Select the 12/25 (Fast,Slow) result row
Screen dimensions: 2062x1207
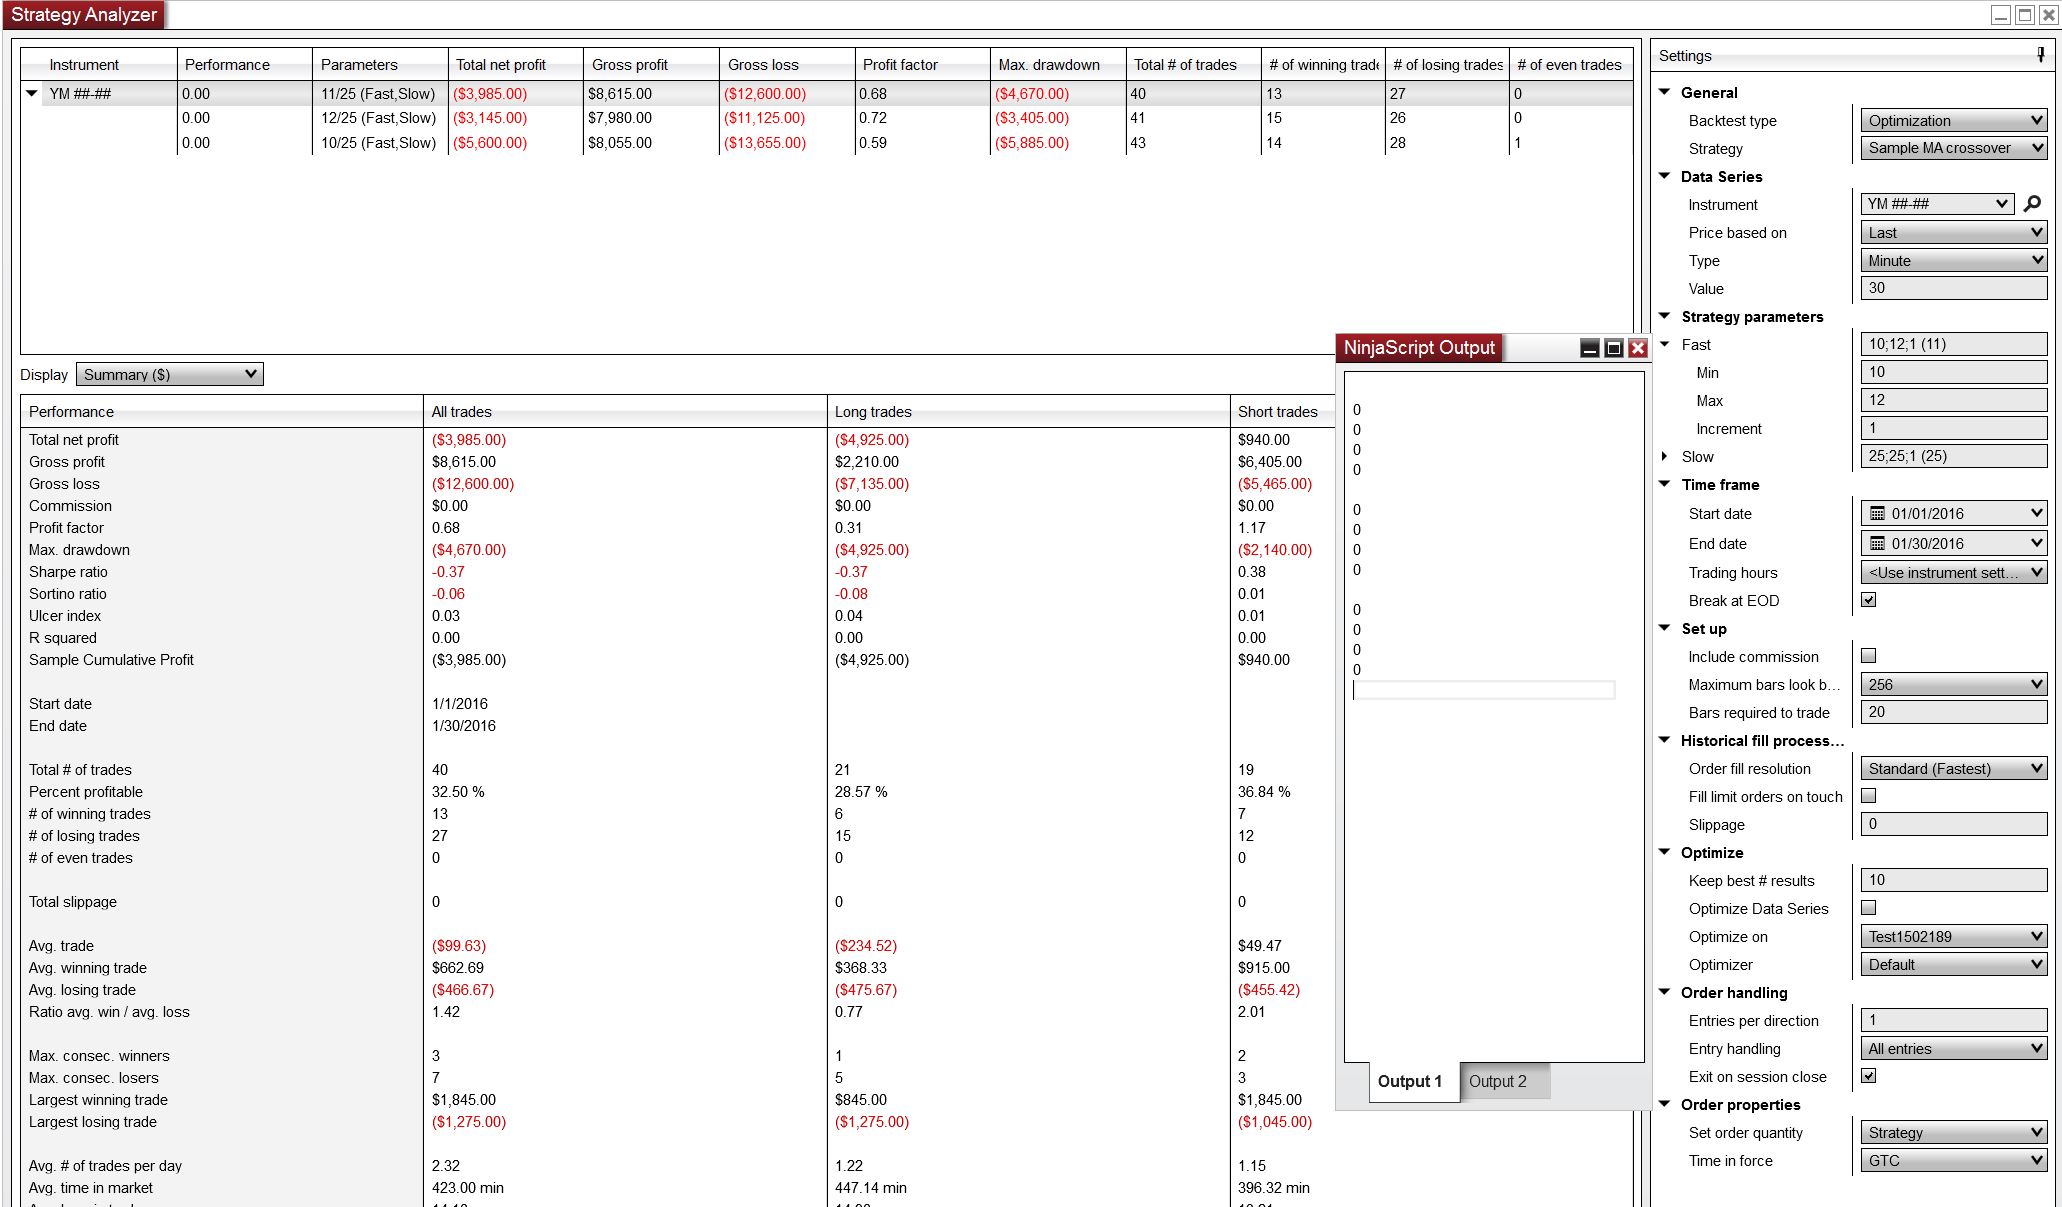tap(378, 118)
